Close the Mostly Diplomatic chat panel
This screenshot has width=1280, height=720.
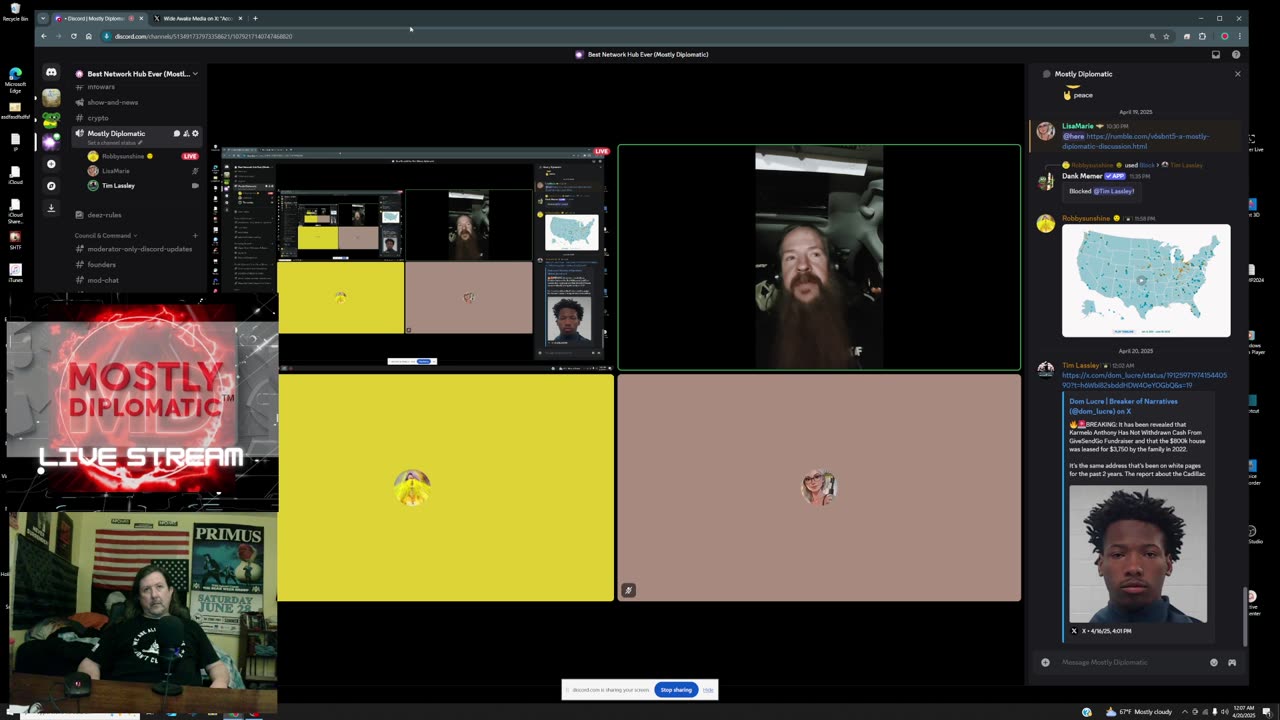[1237, 74]
